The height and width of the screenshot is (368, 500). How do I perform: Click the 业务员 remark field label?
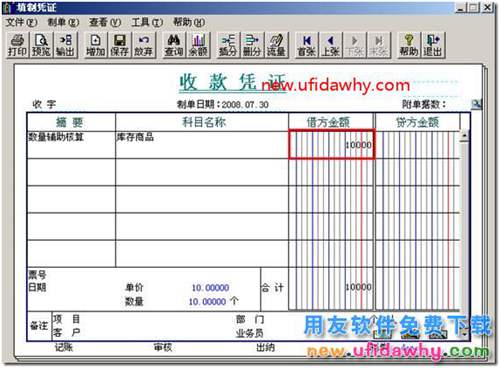(250, 333)
